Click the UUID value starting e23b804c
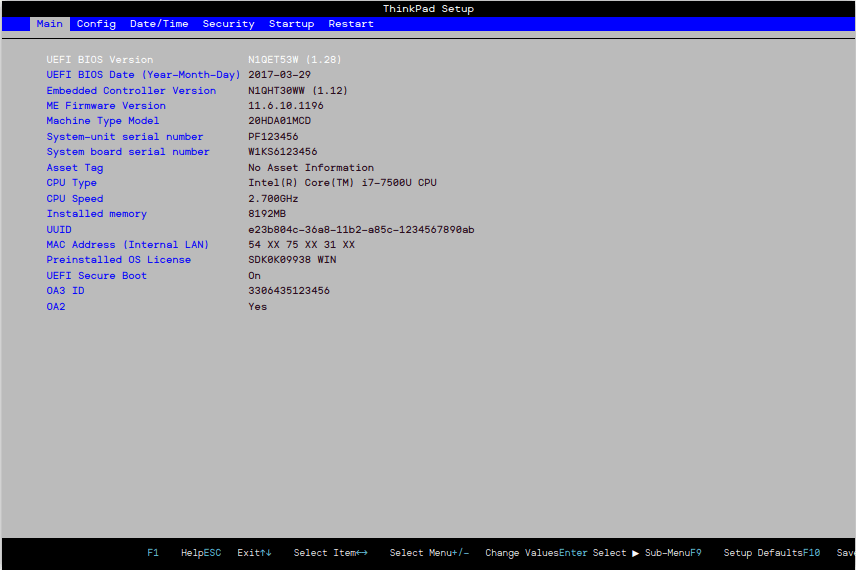This screenshot has width=856, height=570. (x=361, y=230)
